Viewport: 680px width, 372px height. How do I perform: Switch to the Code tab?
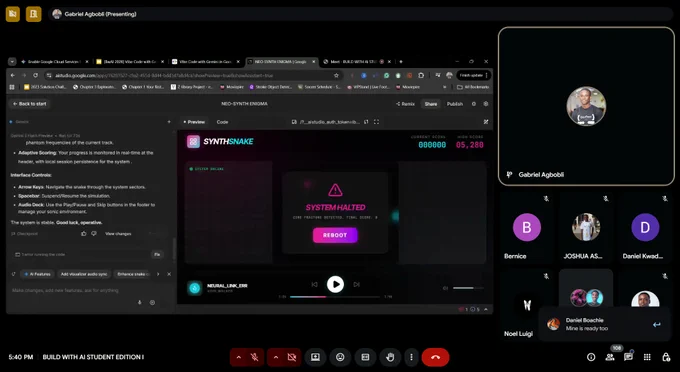222,122
